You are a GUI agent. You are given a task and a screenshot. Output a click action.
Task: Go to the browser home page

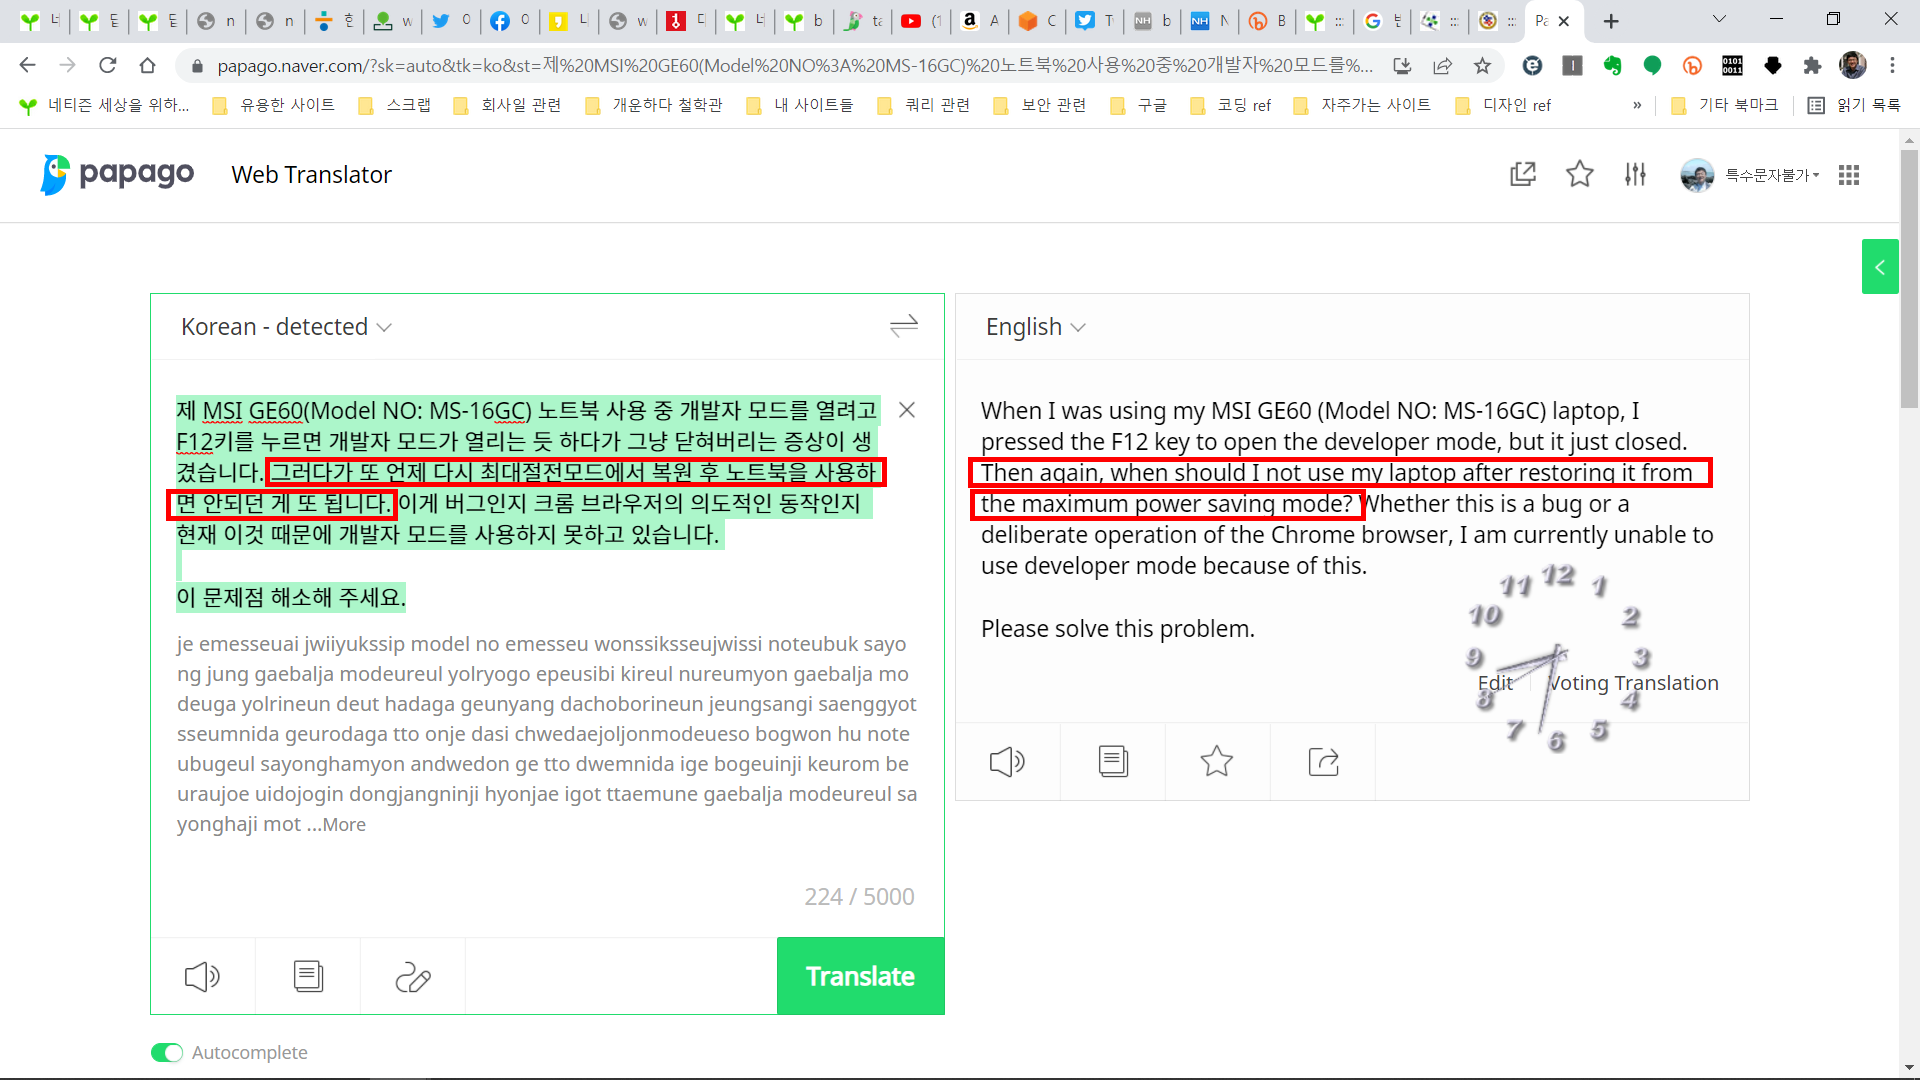[147, 65]
